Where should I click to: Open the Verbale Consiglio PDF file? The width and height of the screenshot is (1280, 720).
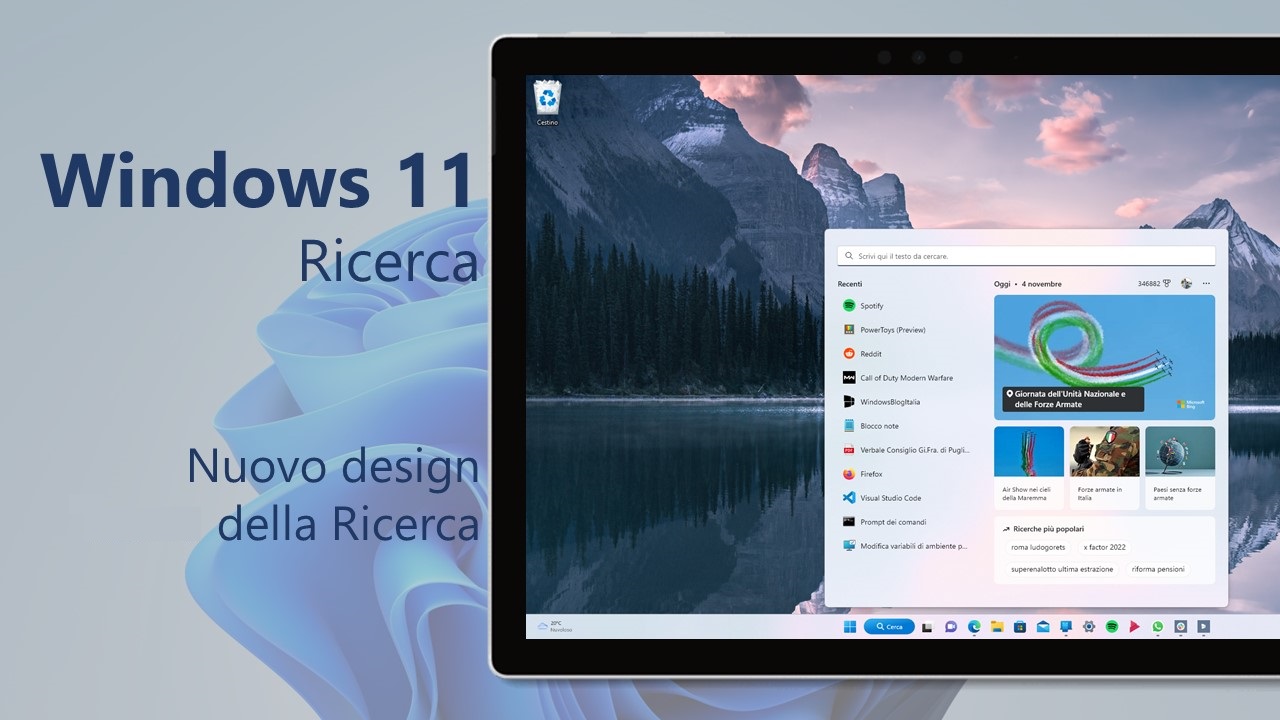point(904,450)
